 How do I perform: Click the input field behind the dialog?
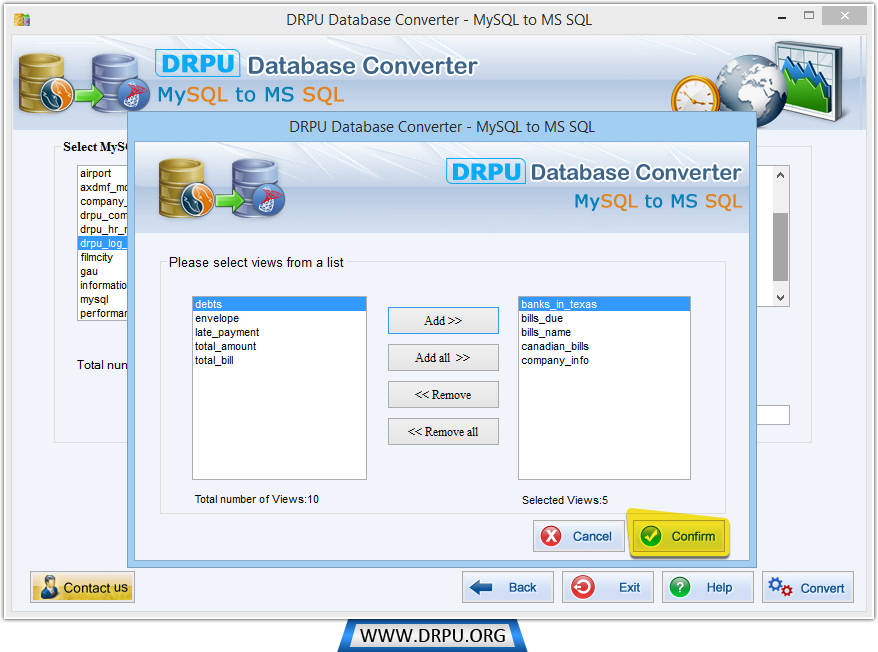[x=773, y=415]
